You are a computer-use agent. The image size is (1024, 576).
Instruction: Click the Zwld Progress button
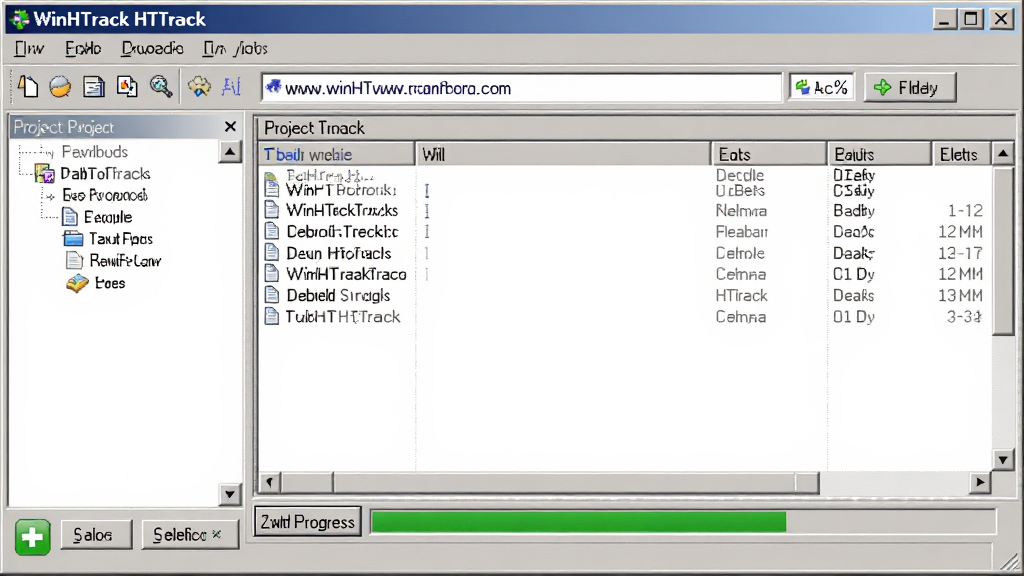pyautogui.click(x=308, y=522)
